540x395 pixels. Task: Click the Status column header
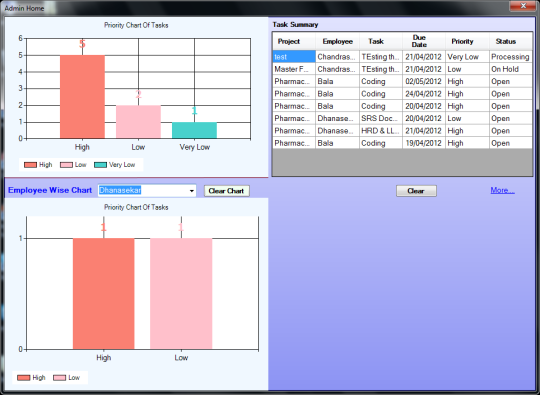click(511, 41)
